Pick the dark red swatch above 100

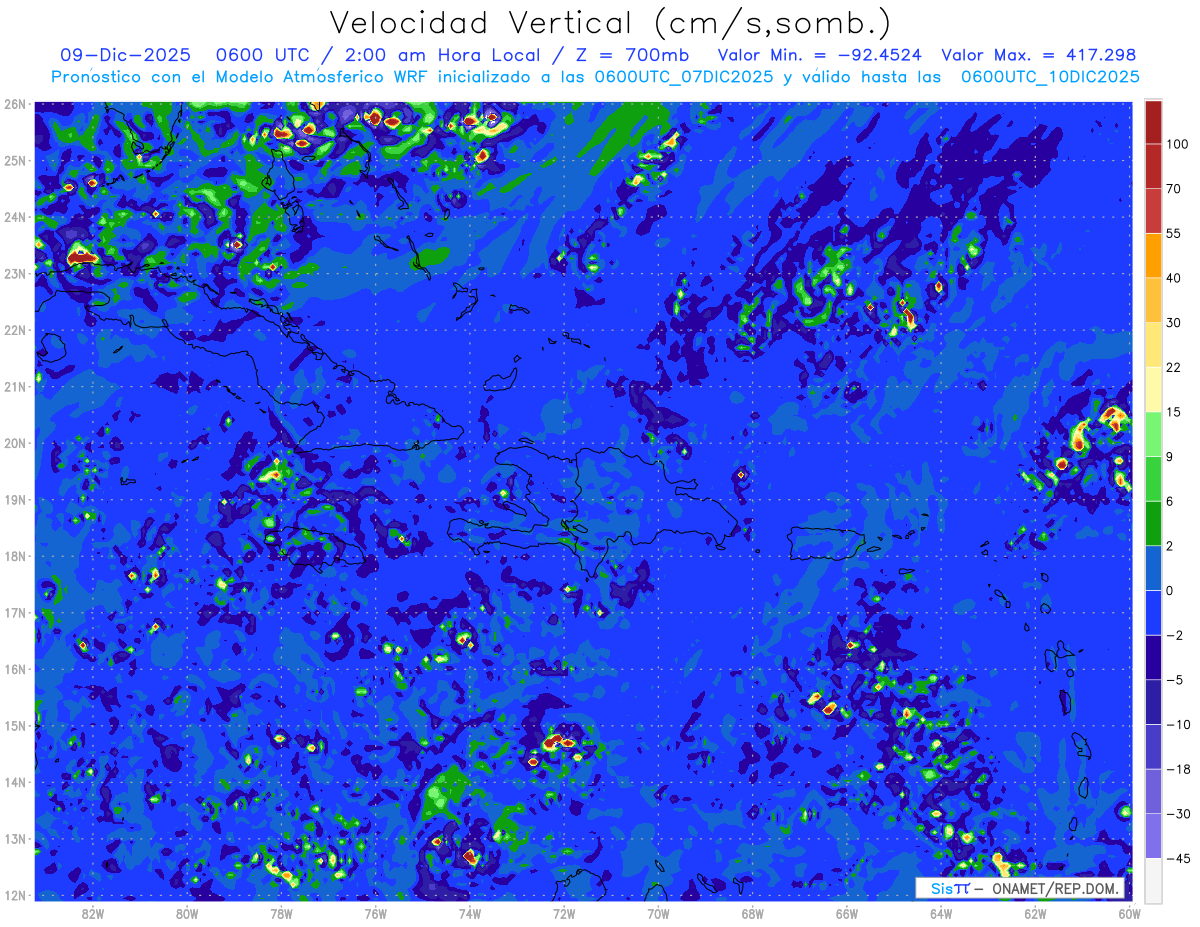pos(1153,122)
